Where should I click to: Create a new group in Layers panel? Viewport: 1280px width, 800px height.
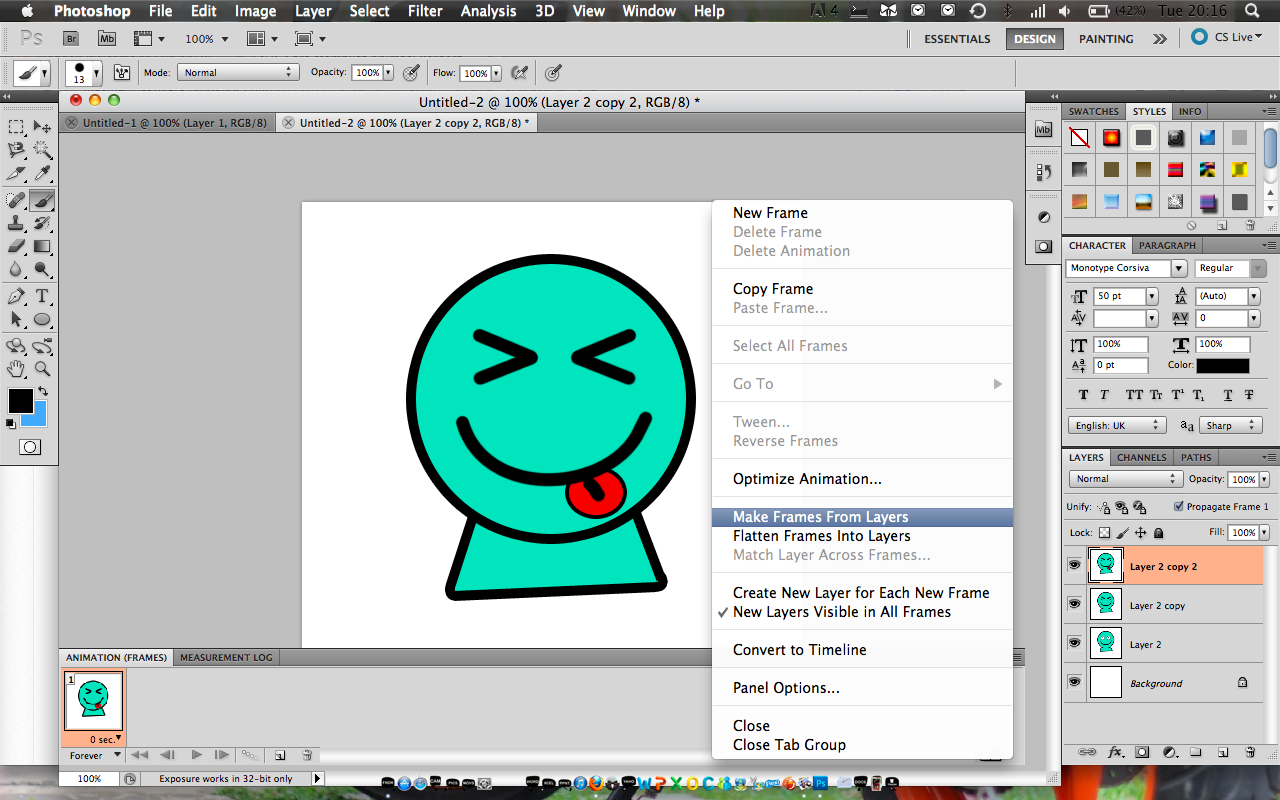1196,752
